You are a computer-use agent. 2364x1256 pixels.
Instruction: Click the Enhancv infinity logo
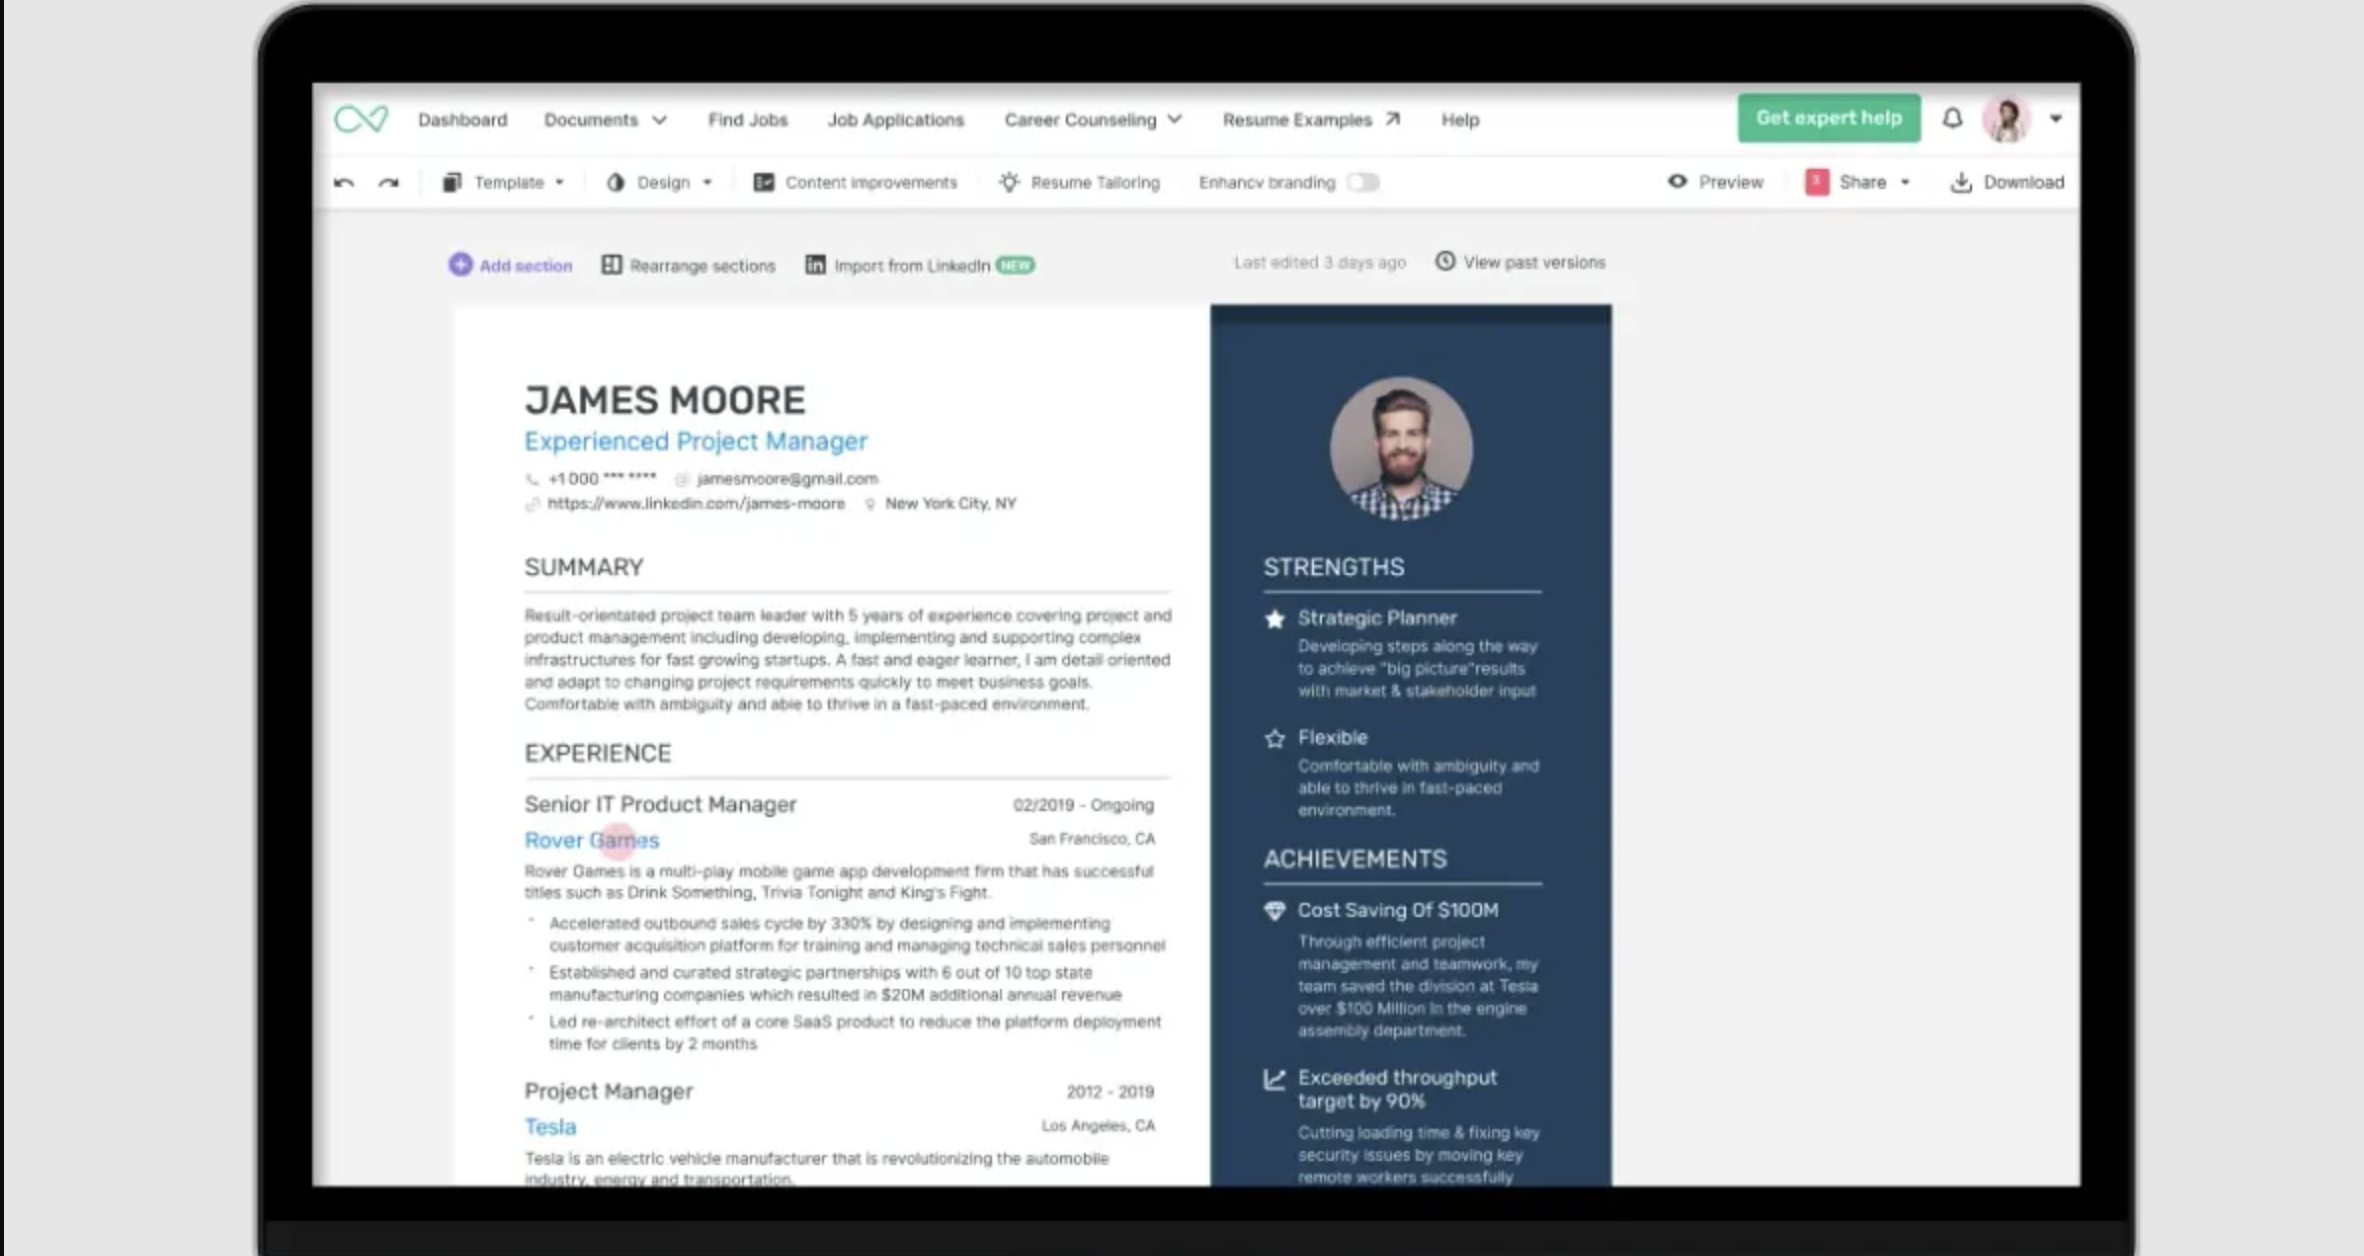click(x=361, y=119)
